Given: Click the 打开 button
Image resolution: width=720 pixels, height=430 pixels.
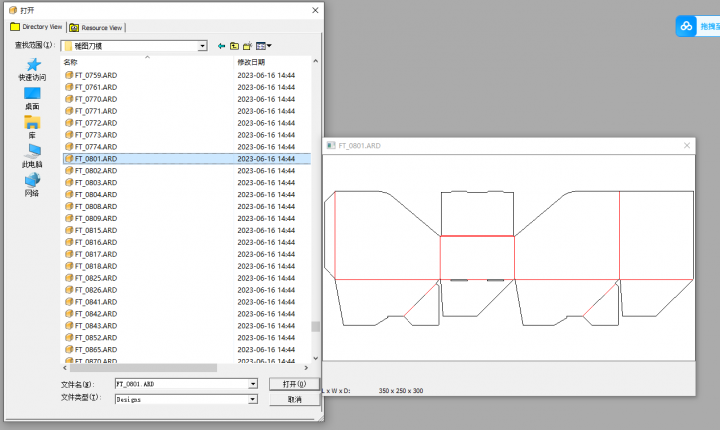Looking at the screenshot, I should pyautogui.click(x=294, y=383).
